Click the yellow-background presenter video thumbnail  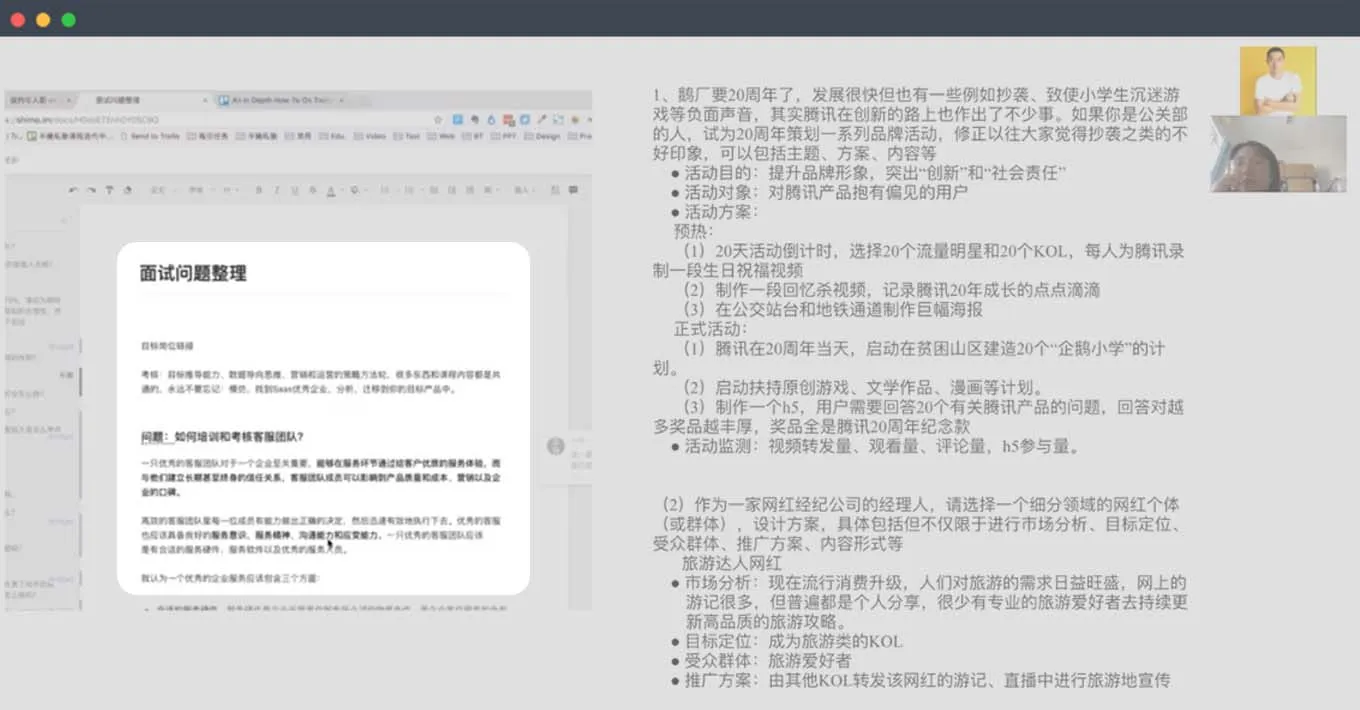coord(1277,81)
